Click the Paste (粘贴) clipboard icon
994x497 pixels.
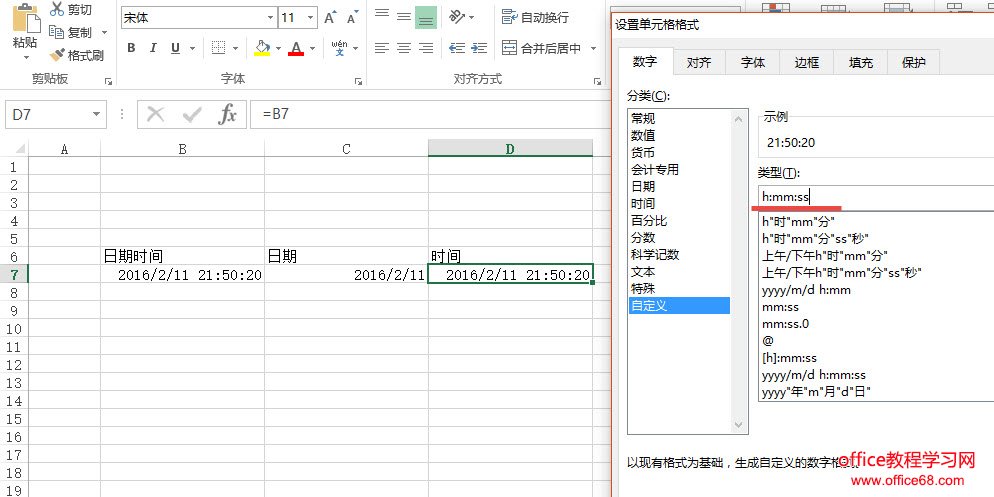pyautogui.click(x=25, y=18)
